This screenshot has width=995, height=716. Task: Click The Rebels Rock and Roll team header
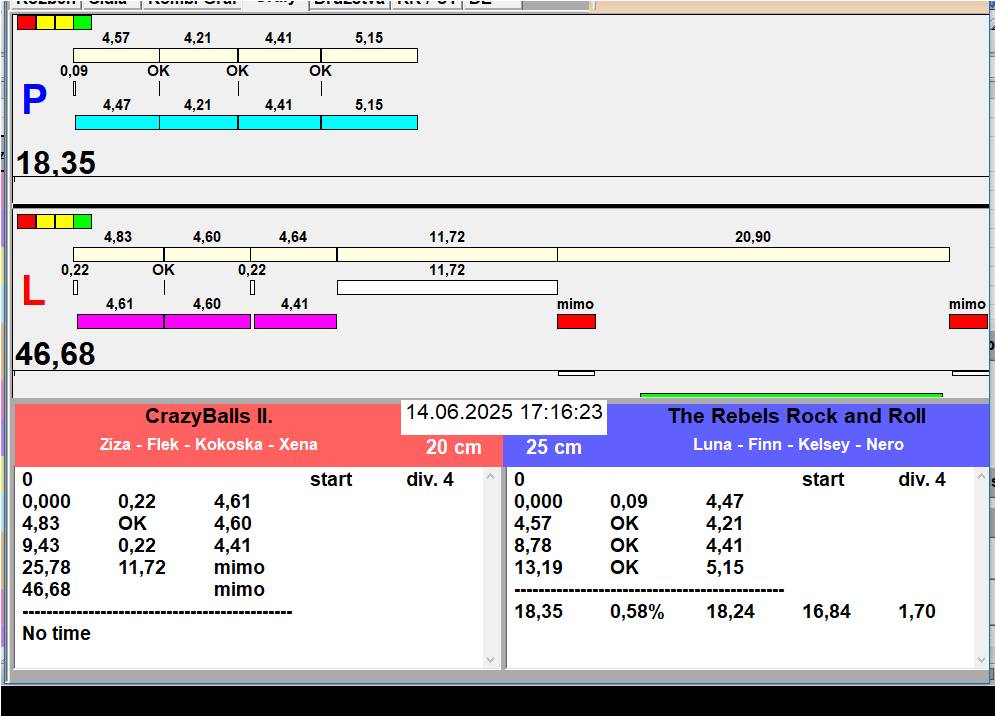796,417
